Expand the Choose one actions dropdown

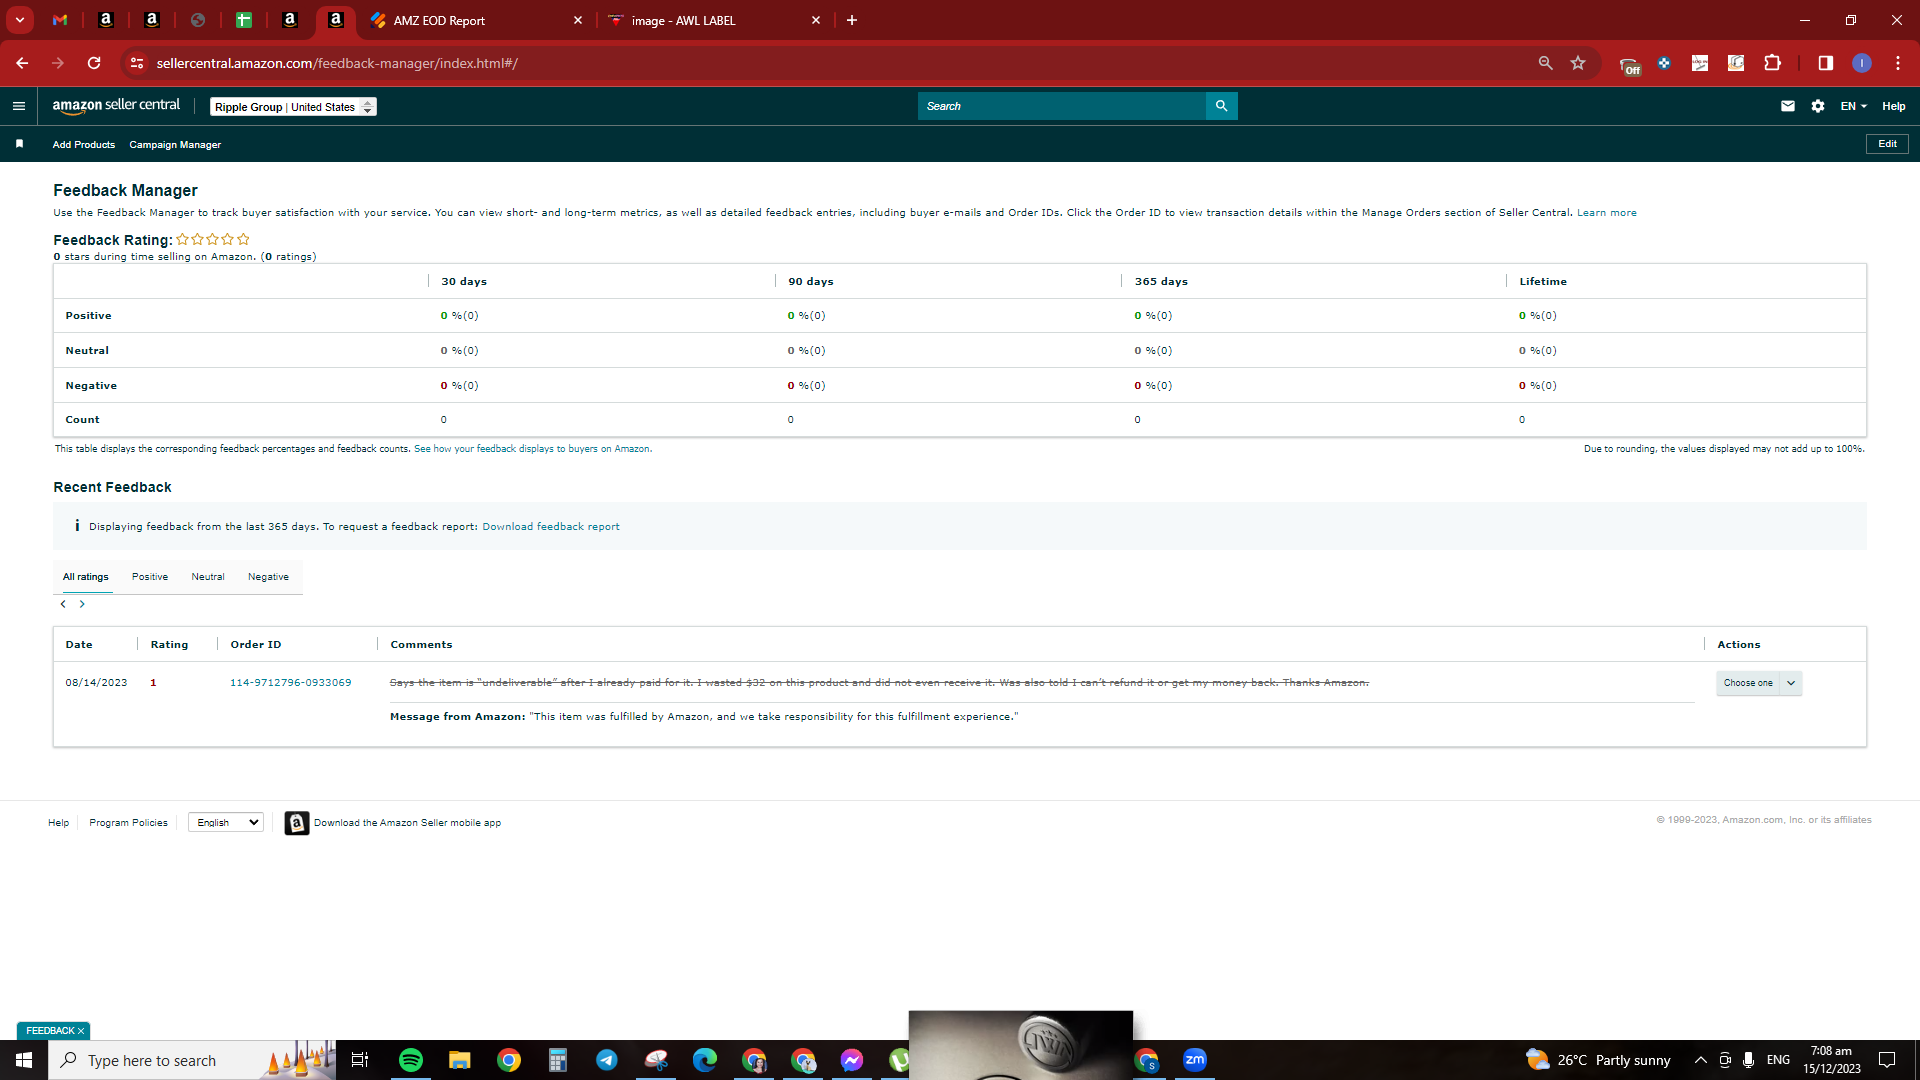coord(1759,683)
